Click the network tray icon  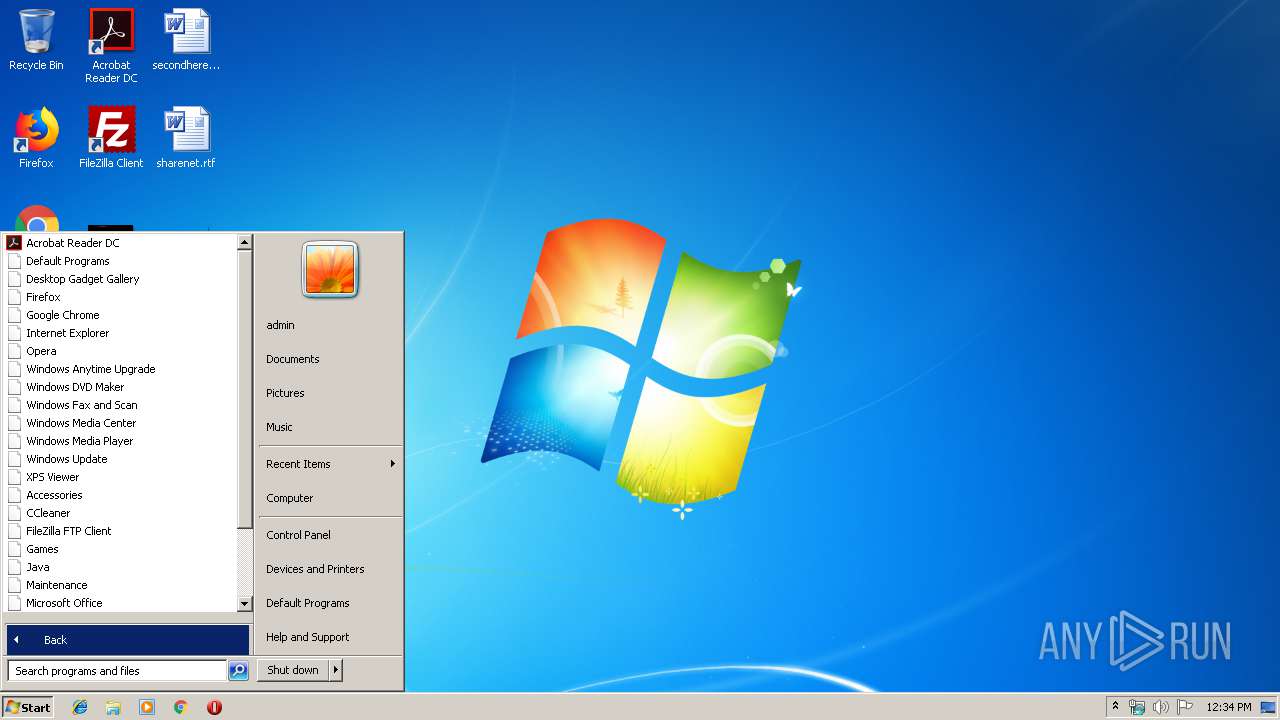pos(1137,707)
